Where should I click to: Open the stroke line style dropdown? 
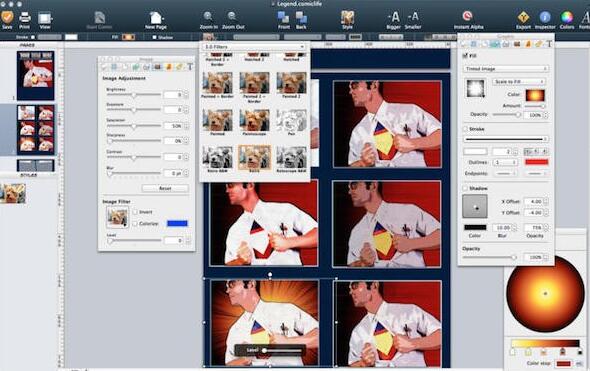tap(506, 139)
